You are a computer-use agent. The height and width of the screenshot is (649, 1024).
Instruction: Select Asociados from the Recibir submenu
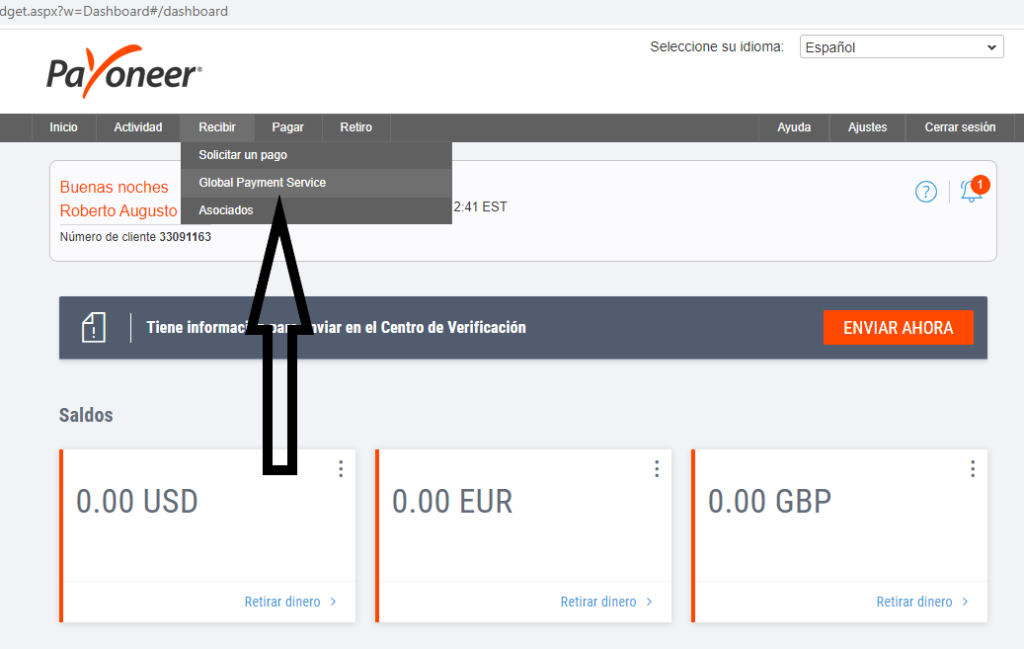[x=316, y=210]
